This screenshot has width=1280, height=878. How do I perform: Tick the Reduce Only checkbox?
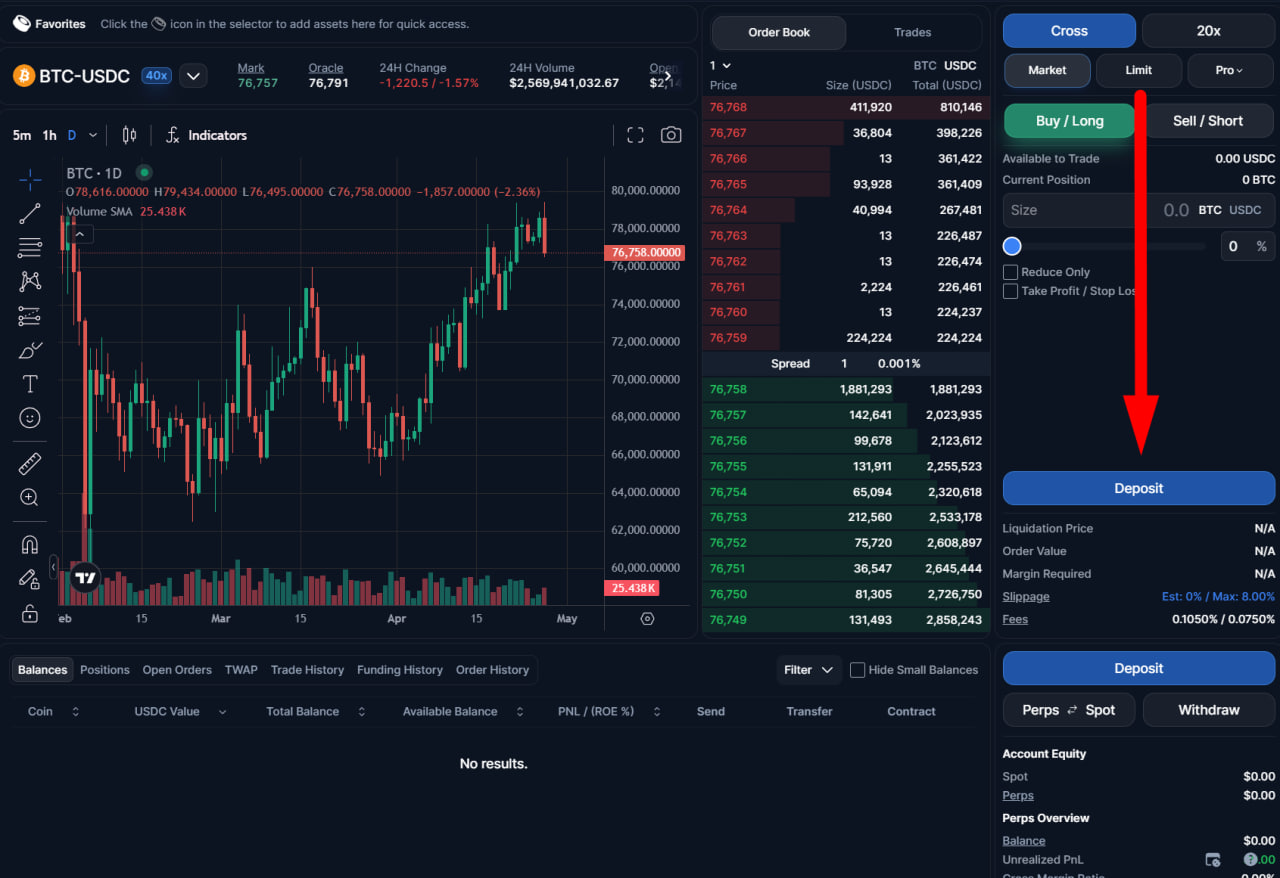[x=1011, y=272]
